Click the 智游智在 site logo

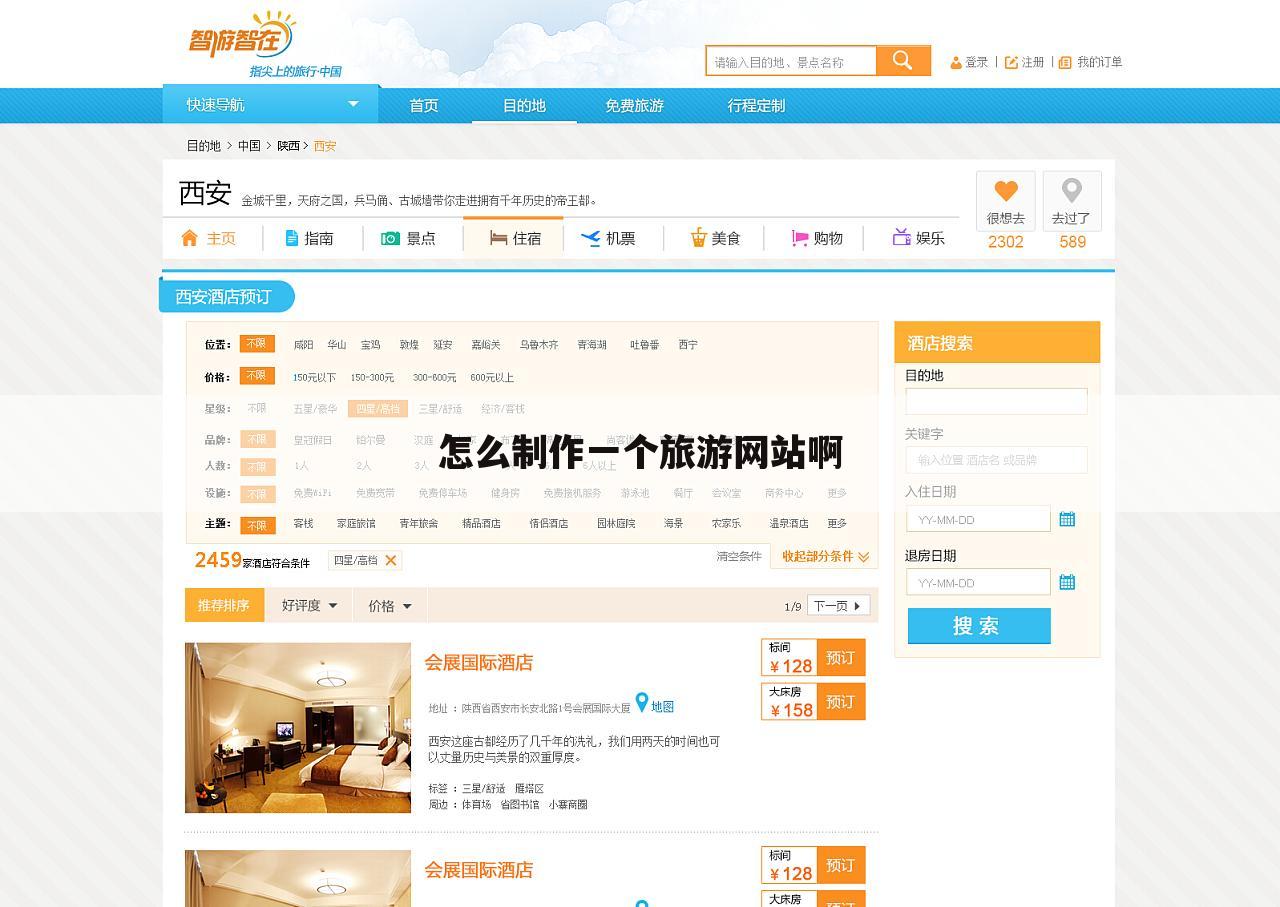pyautogui.click(x=243, y=36)
